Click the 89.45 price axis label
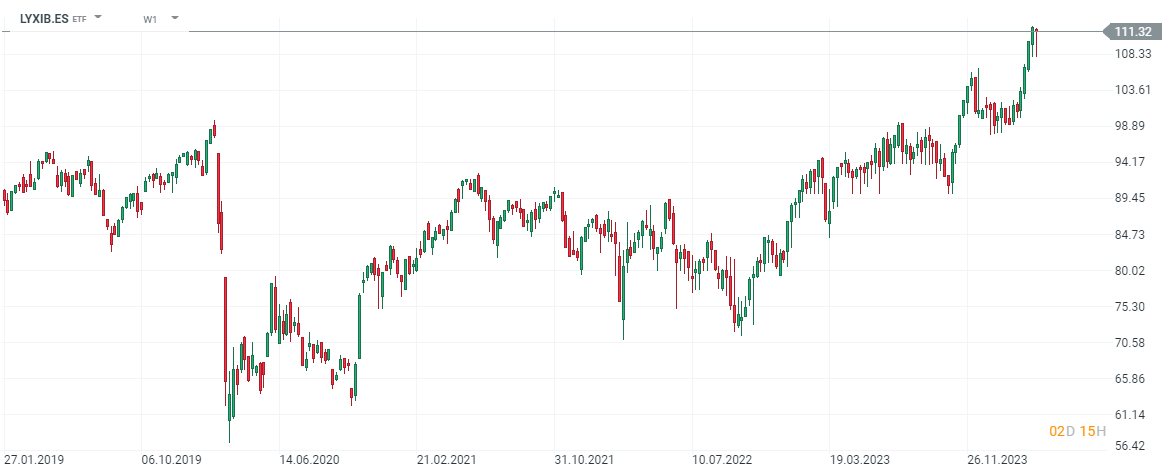Screen dimensions: 1175x476 (x=1135, y=198)
